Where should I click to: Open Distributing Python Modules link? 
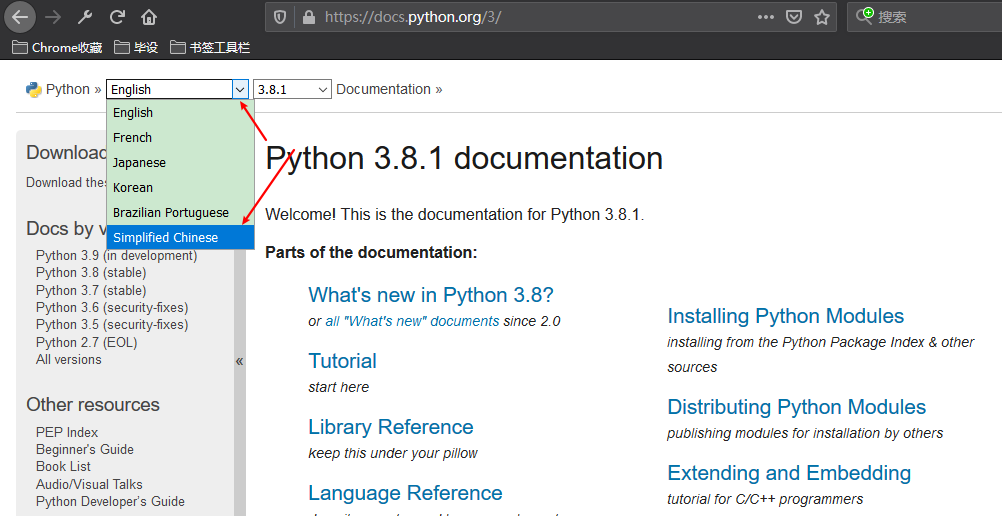(797, 407)
